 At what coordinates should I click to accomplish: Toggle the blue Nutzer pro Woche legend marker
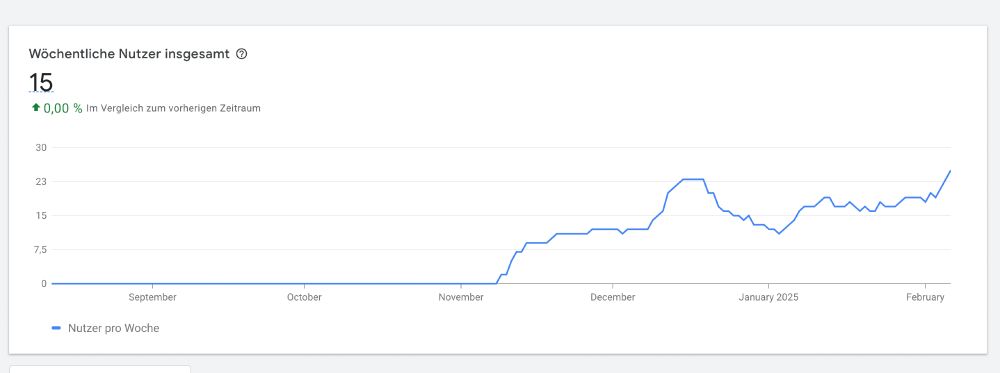click(56, 328)
